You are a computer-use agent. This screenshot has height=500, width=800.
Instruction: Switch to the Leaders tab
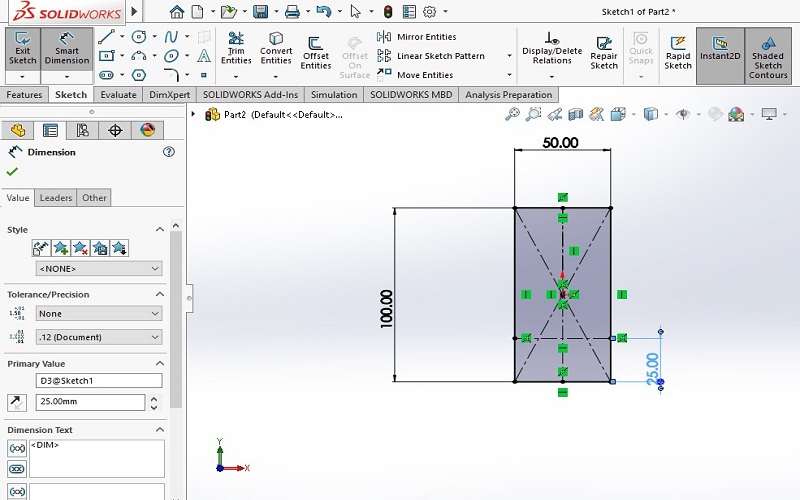pyautogui.click(x=56, y=198)
